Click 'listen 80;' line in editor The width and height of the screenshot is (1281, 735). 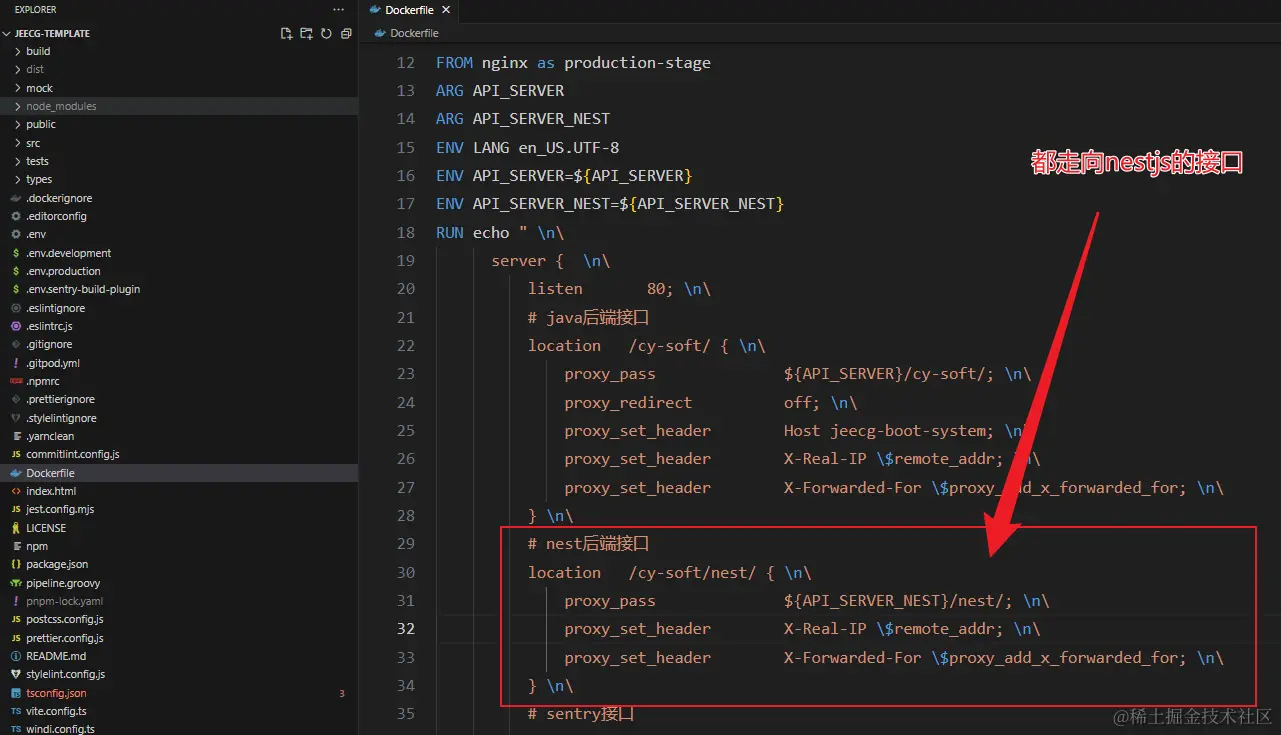tap(619, 289)
